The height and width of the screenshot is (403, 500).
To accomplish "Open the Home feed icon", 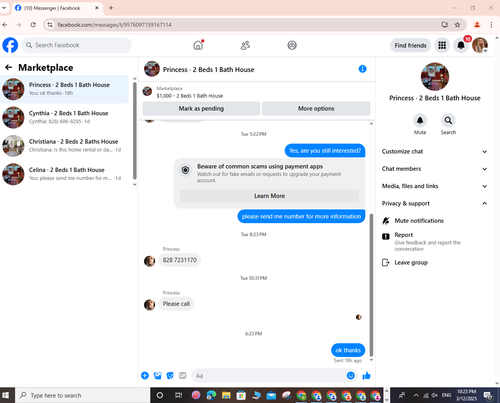I will 198,45.
